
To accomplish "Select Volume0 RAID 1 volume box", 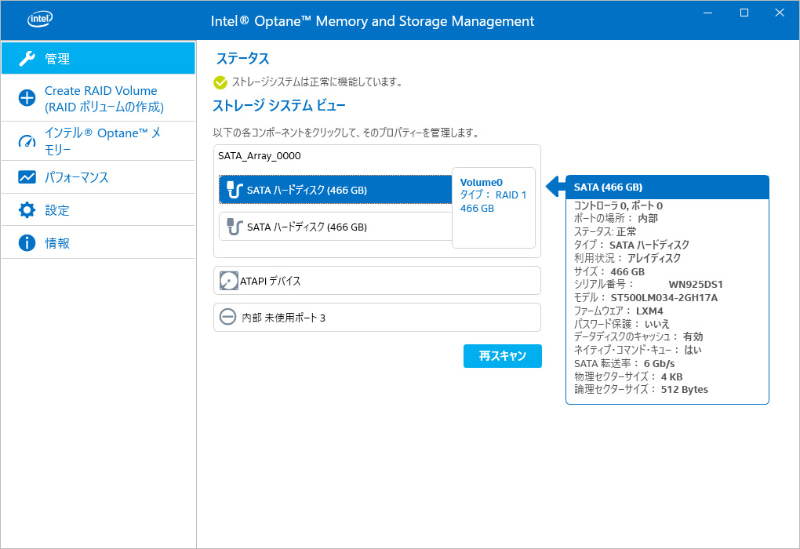I will pos(494,208).
